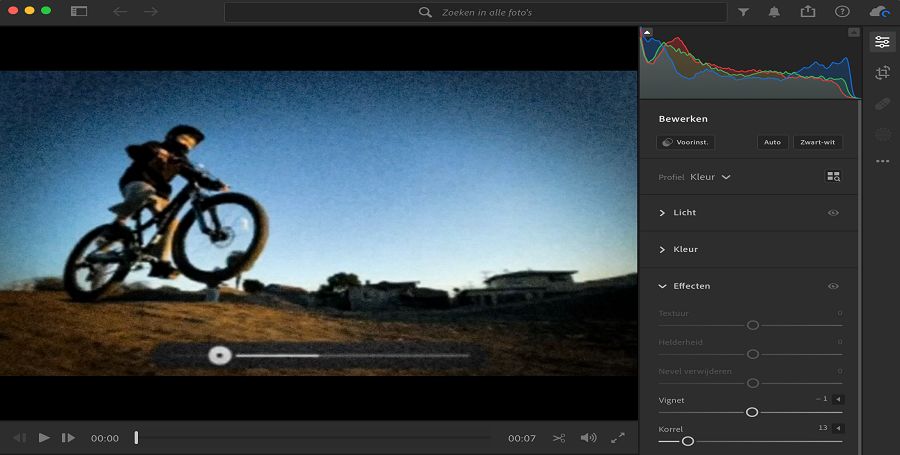Expand Vignet options triangle
Viewport: 900px width, 455px height.
tap(838, 399)
